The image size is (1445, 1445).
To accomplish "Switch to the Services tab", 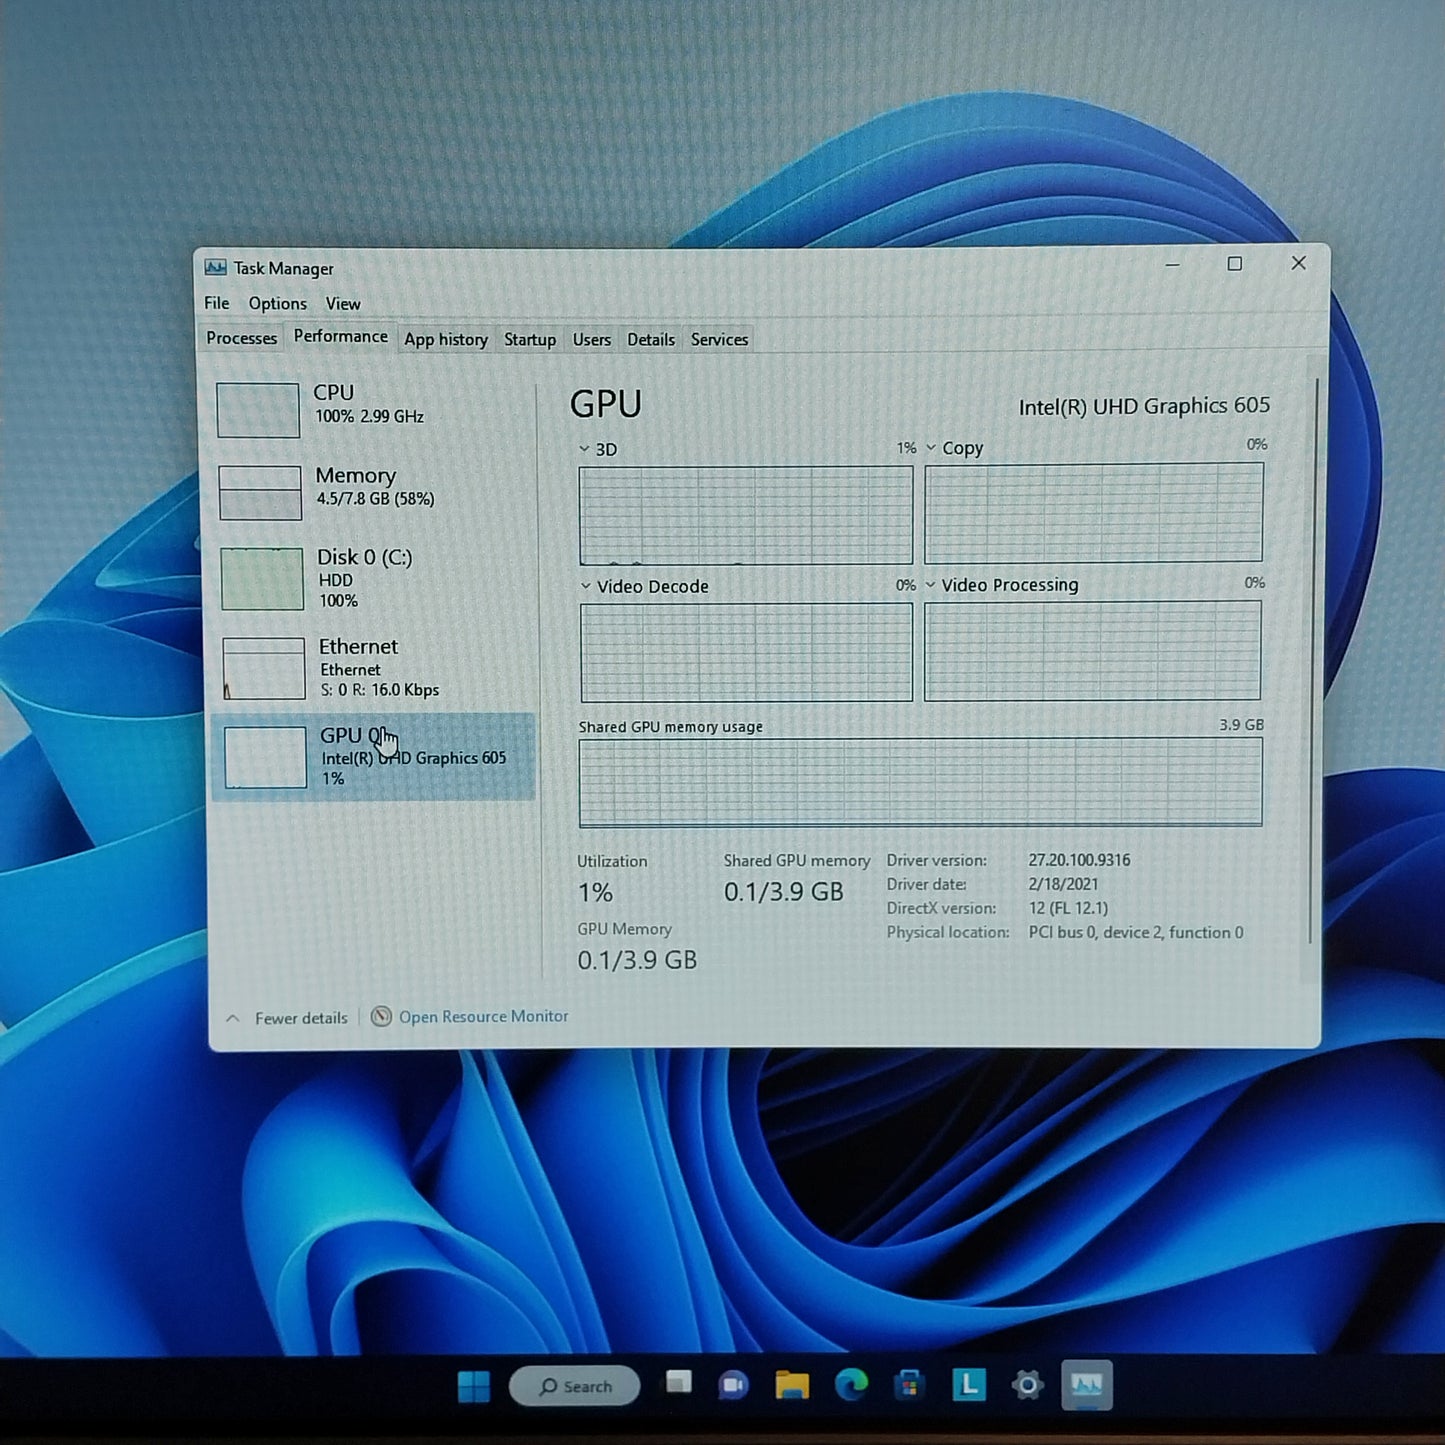I will point(719,339).
